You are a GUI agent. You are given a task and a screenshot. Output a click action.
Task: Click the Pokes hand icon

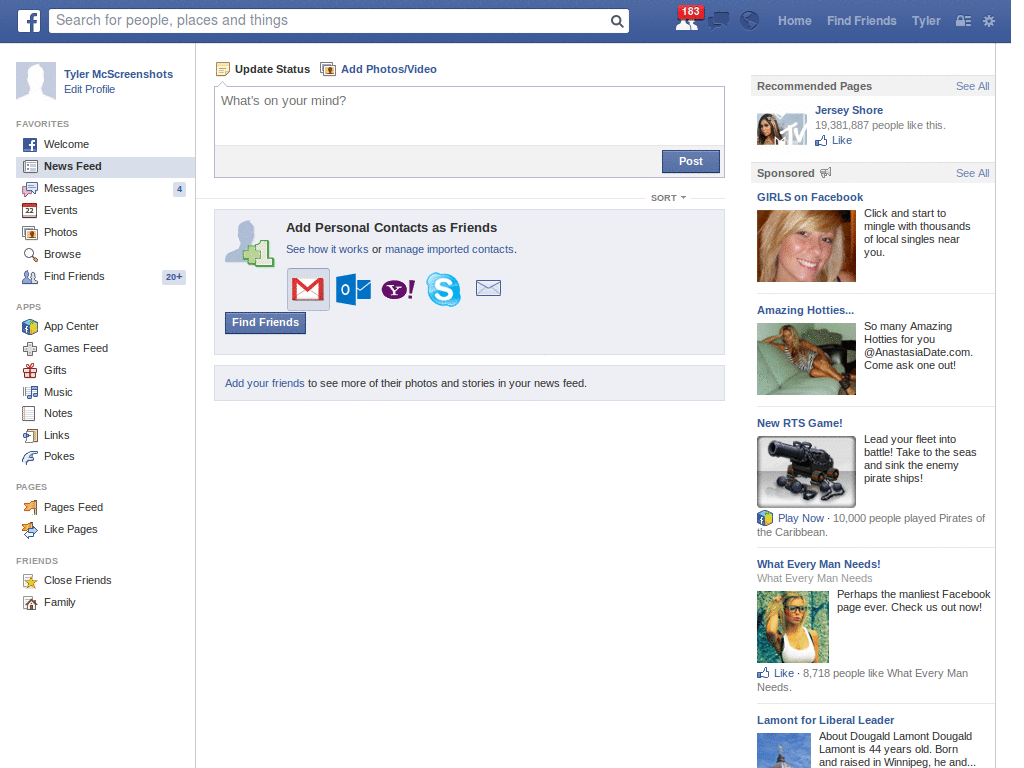click(29, 456)
